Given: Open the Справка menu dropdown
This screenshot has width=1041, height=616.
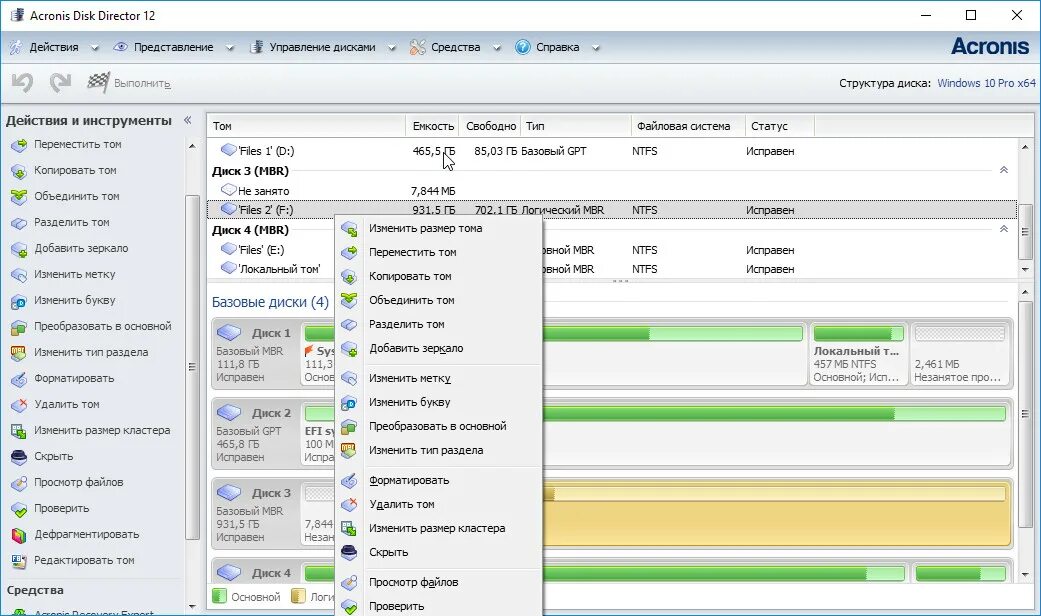Looking at the screenshot, I should 557,47.
